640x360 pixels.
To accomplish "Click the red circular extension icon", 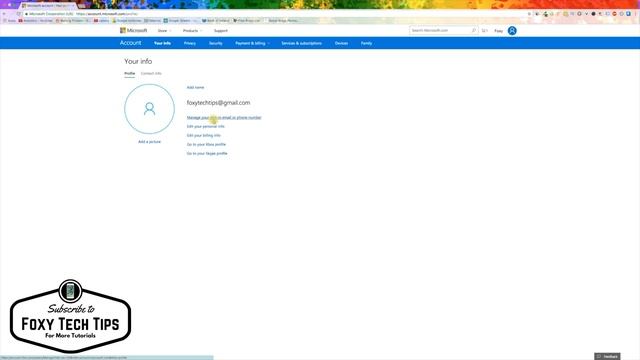I will point(614,14).
